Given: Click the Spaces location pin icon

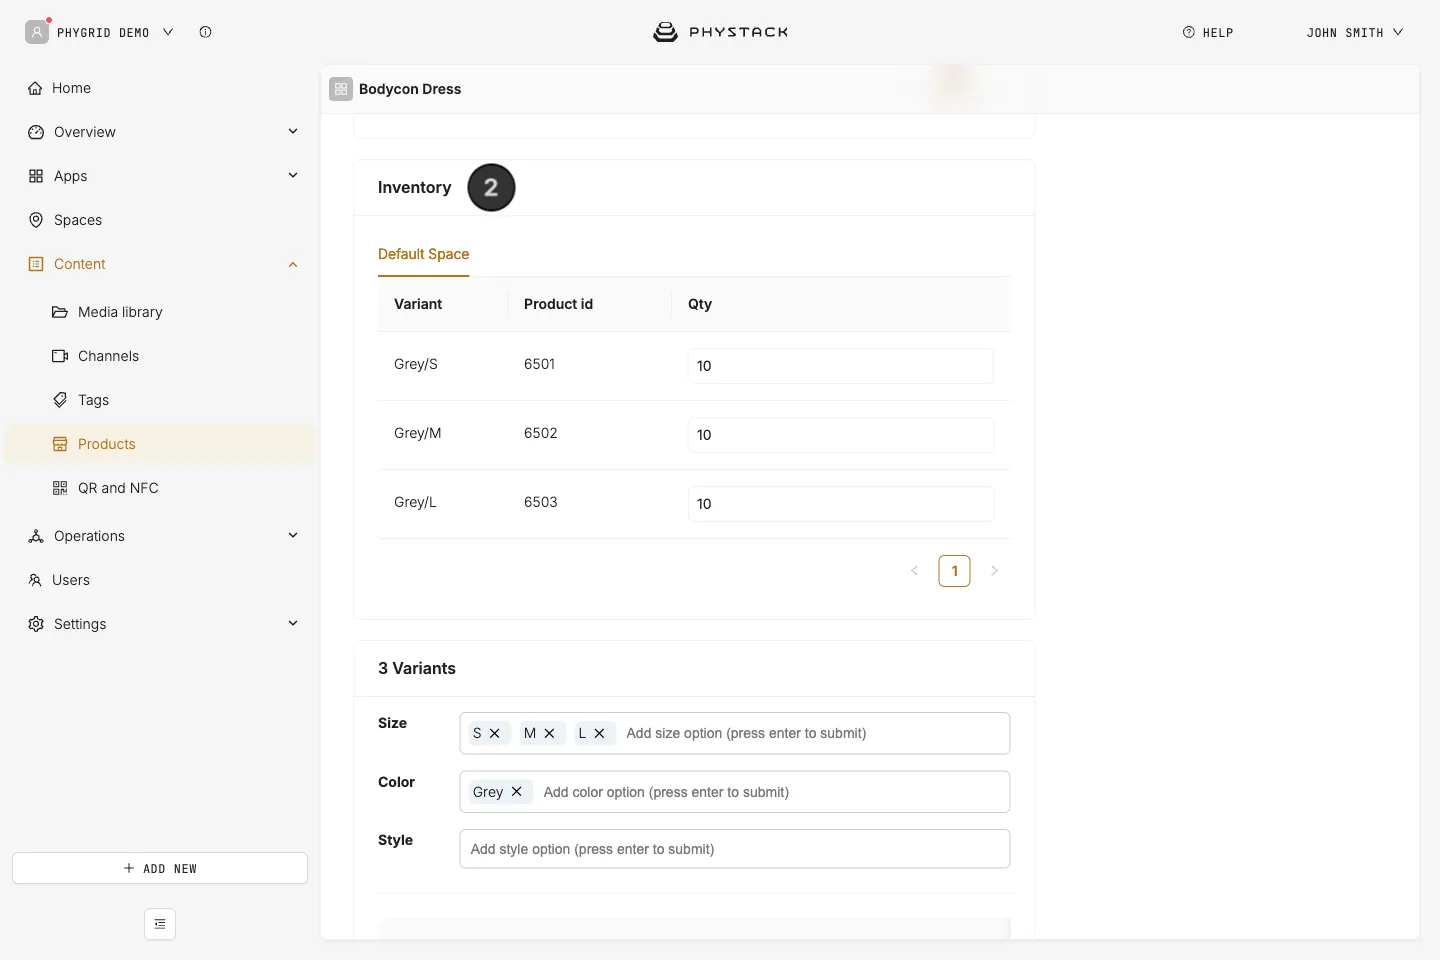Looking at the screenshot, I should point(36,220).
